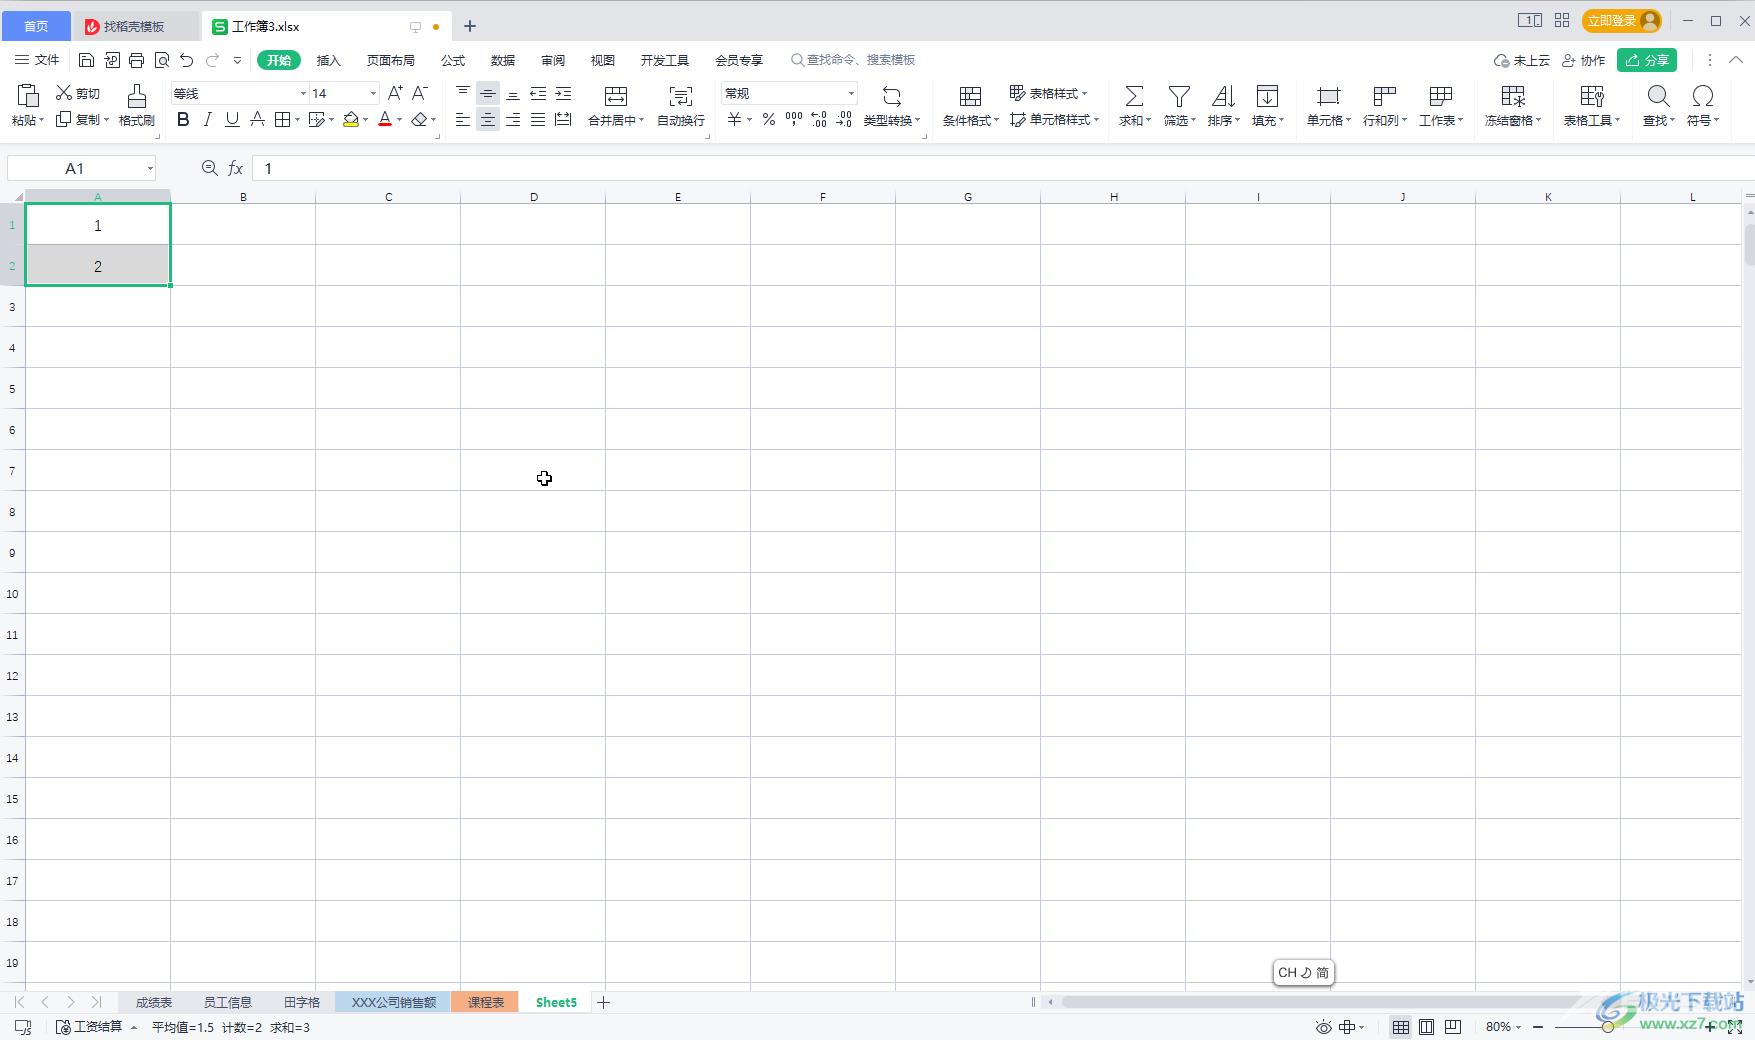Click the Conditional Format (条件格式) icon
Image resolution: width=1755 pixels, height=1040 pixels.
pyautogui.click(x=970, y=96)
